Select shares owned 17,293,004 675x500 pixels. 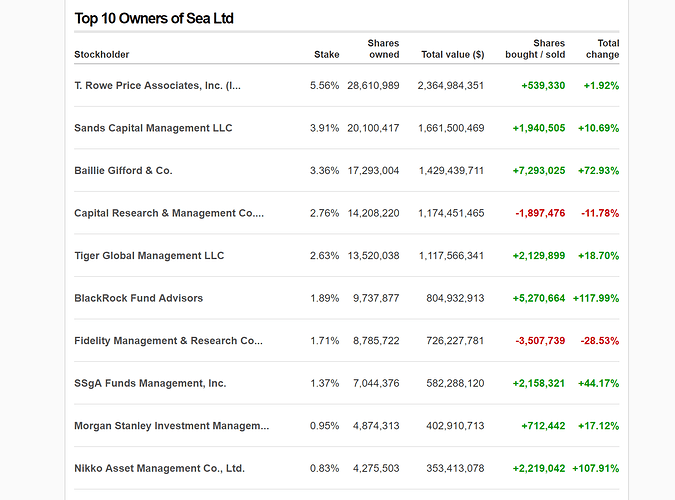(373, 171)
